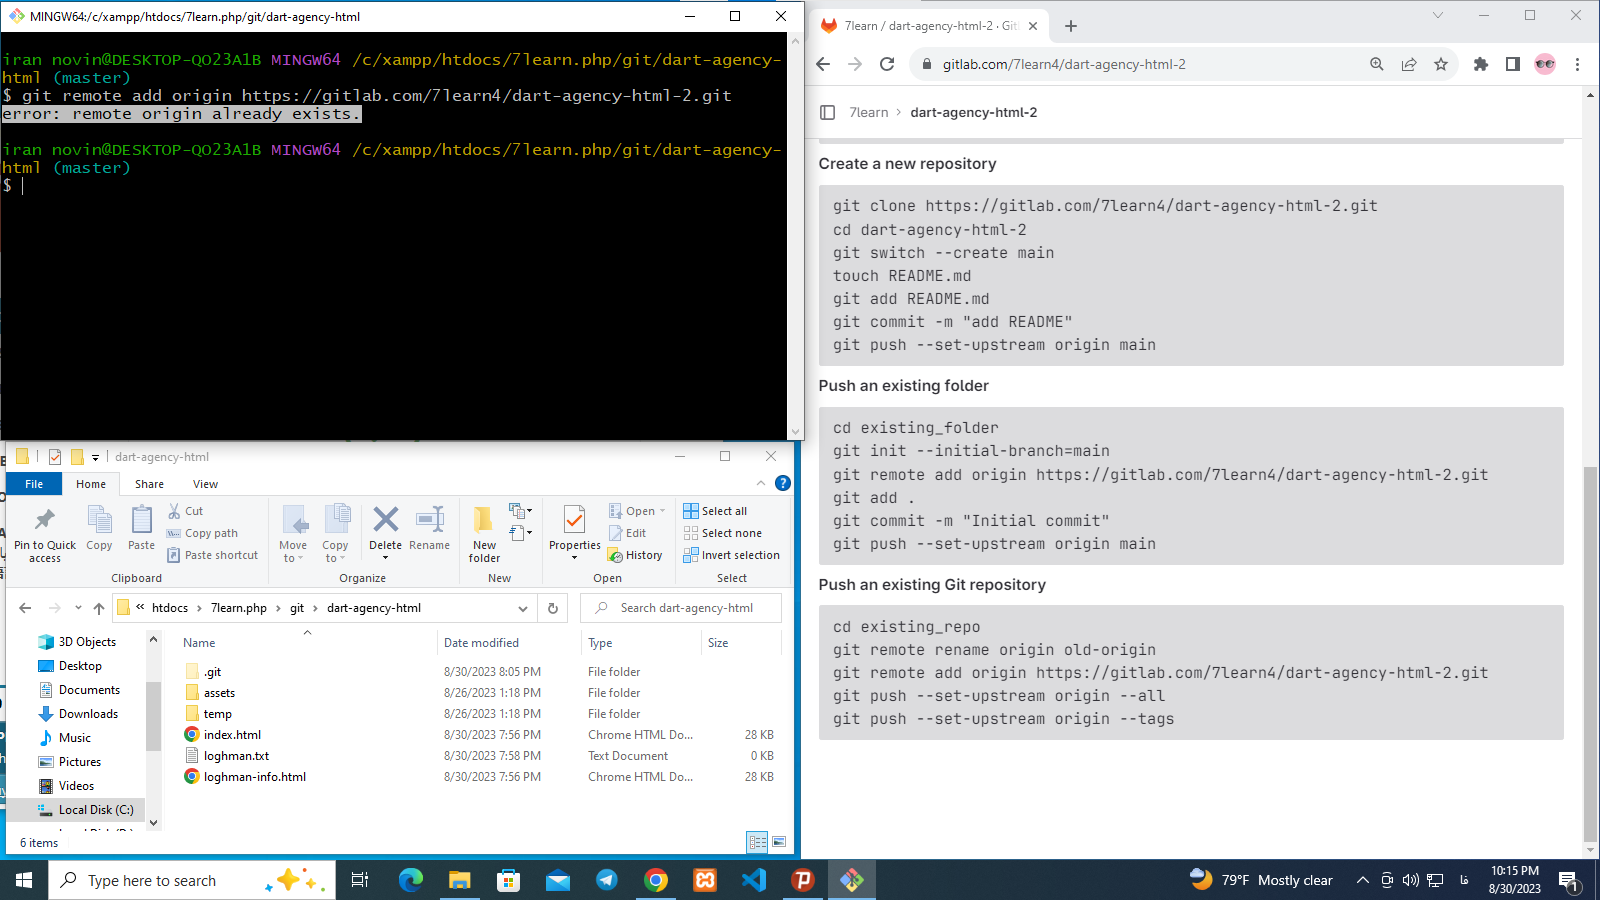1600x900 pixels.
Task: Open Chrome extensions puzzle icon
Action: 1481,64
